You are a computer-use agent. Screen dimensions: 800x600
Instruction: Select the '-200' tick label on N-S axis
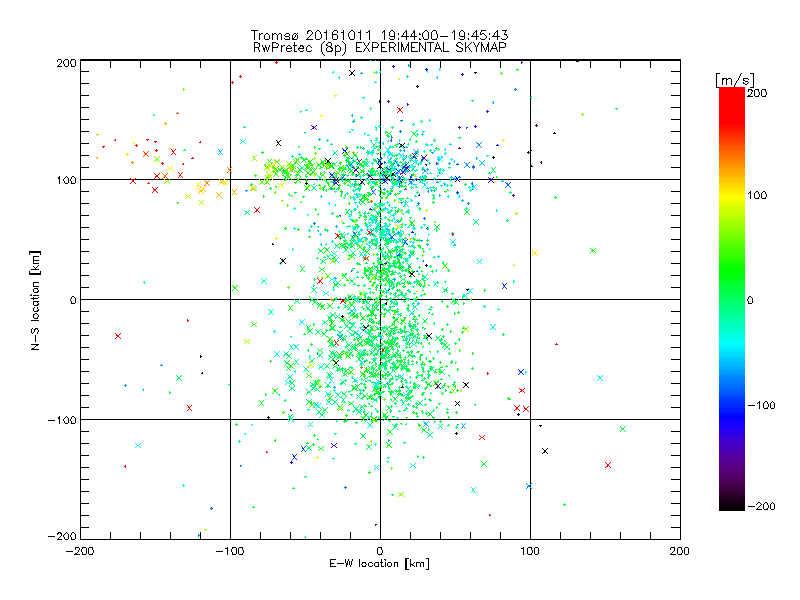63,536
